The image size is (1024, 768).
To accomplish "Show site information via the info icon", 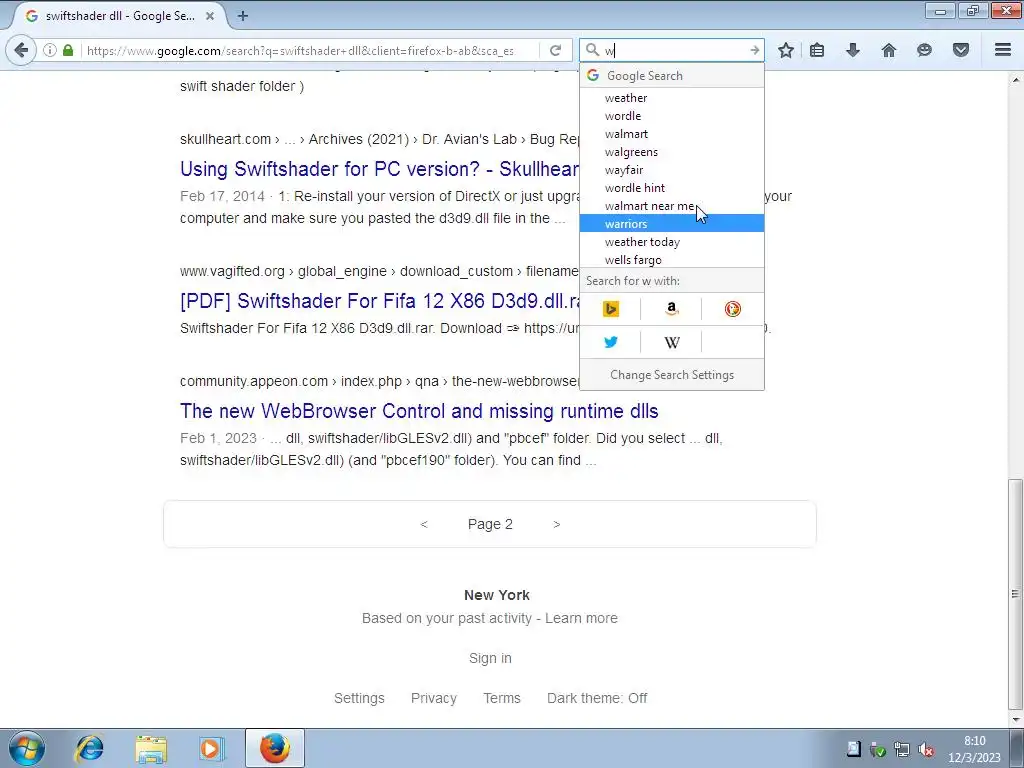I will [x=50, y=50].
